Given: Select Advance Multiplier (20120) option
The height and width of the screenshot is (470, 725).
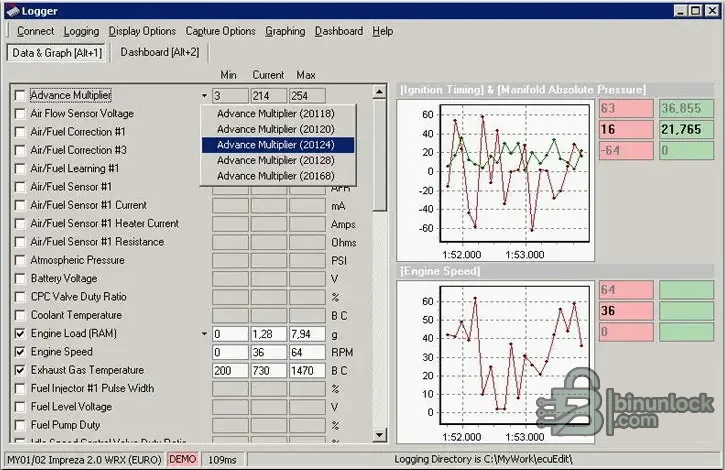Looking at the screenshot, I should click(278, 129).
